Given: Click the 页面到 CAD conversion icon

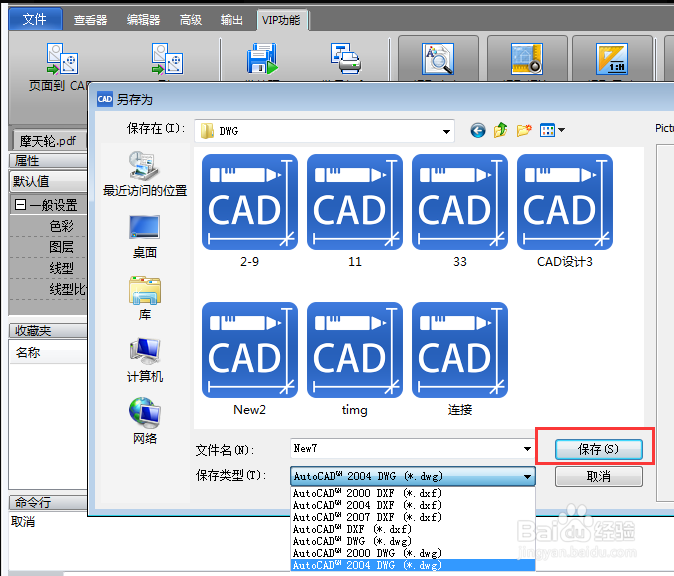Looking at the screenshot, I should point(61,59).
